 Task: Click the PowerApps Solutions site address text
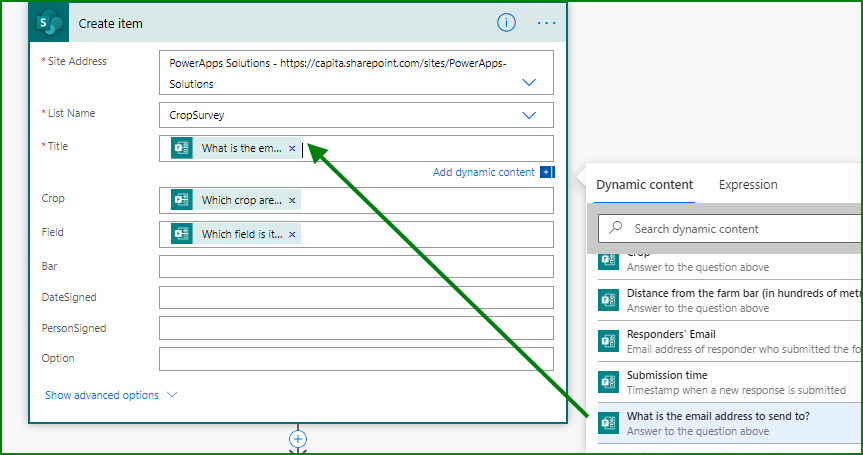coord(338,73)
